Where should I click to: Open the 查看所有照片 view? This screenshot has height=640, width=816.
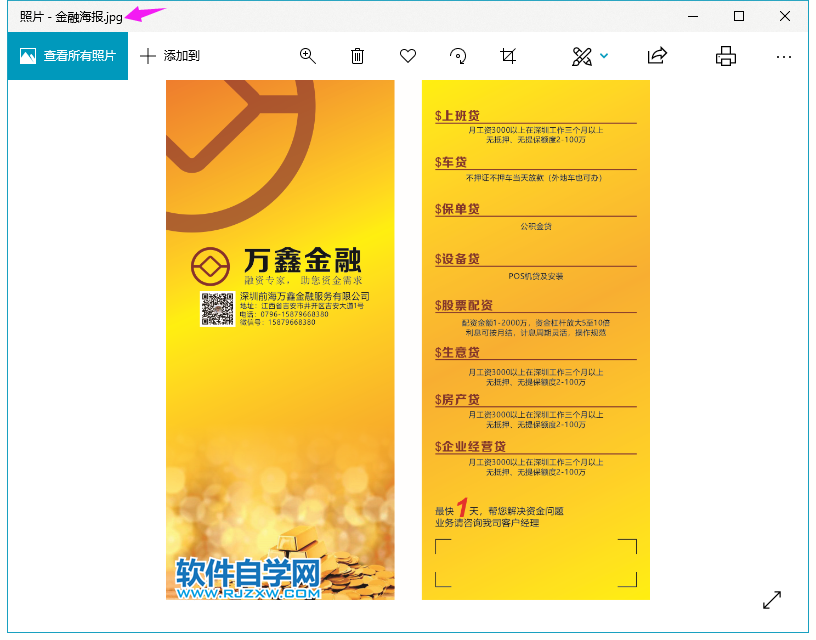point(68,56)
